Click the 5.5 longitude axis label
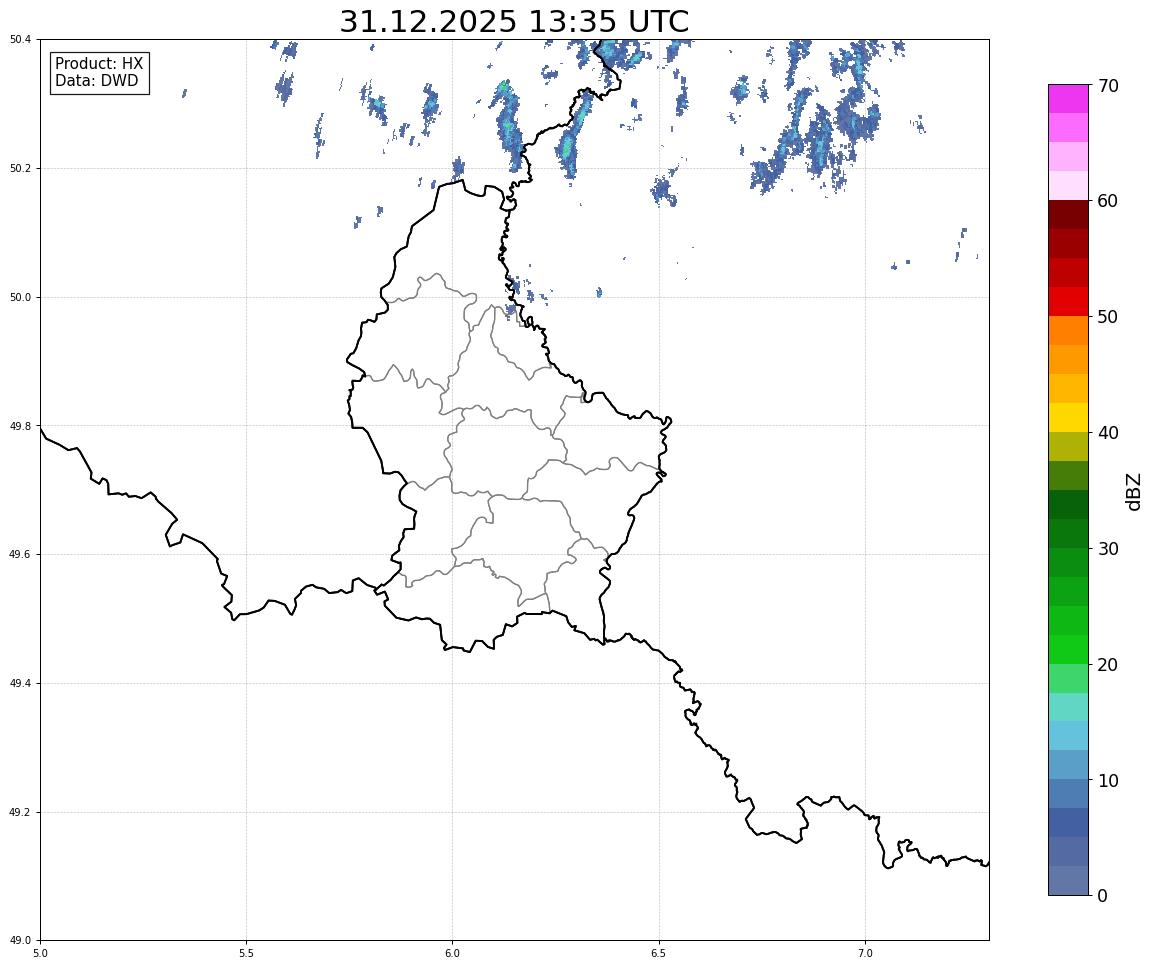This screenshot has height=968, width=1152. (246, 954)
